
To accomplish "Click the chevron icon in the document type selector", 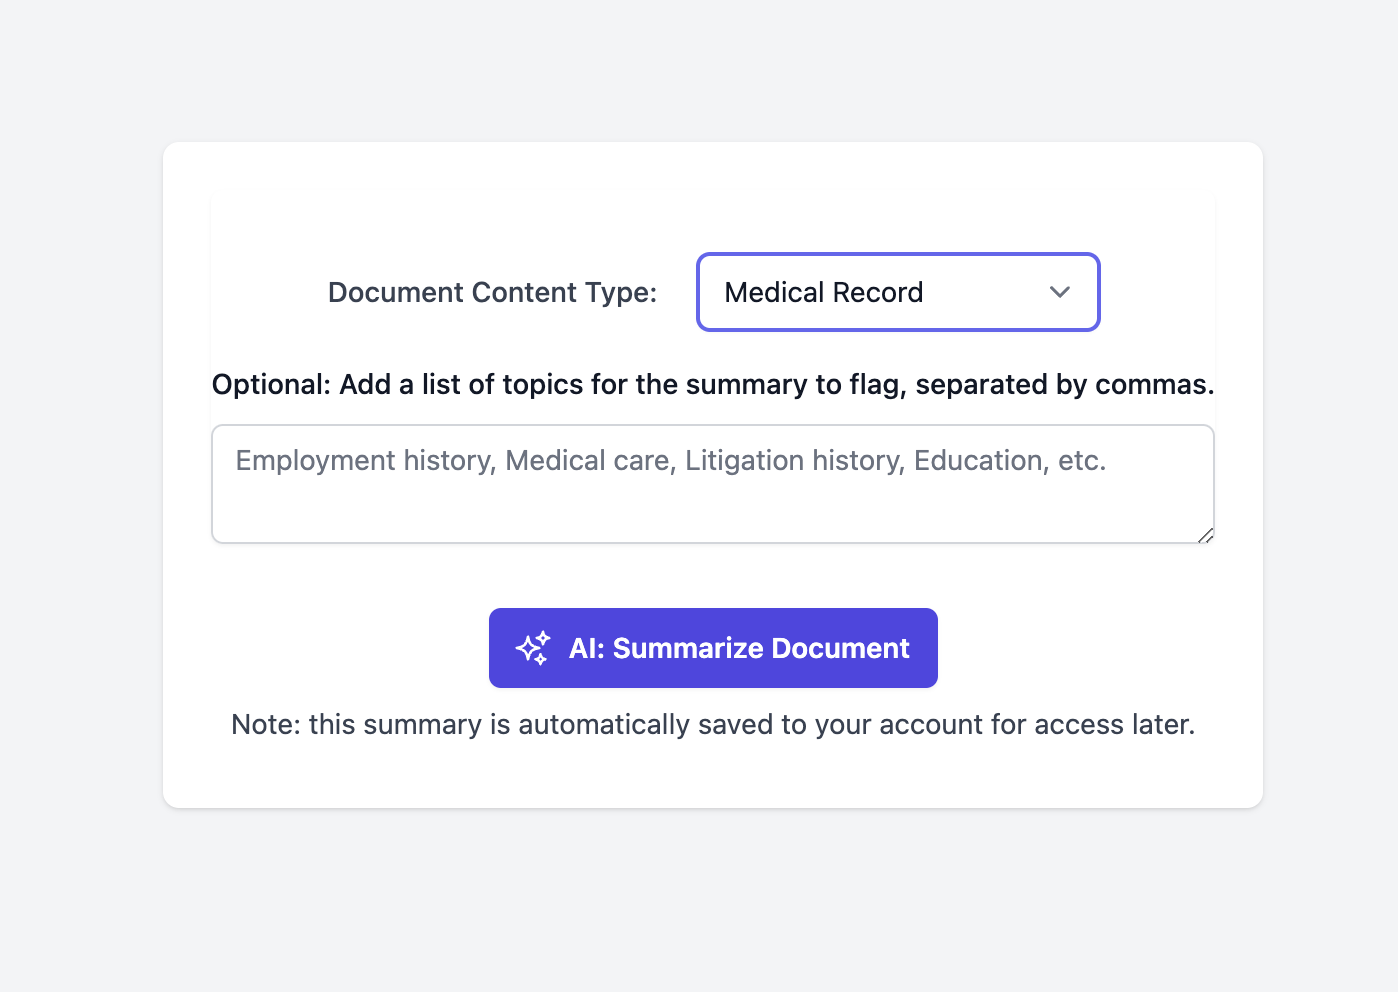I will point(1059,292).
